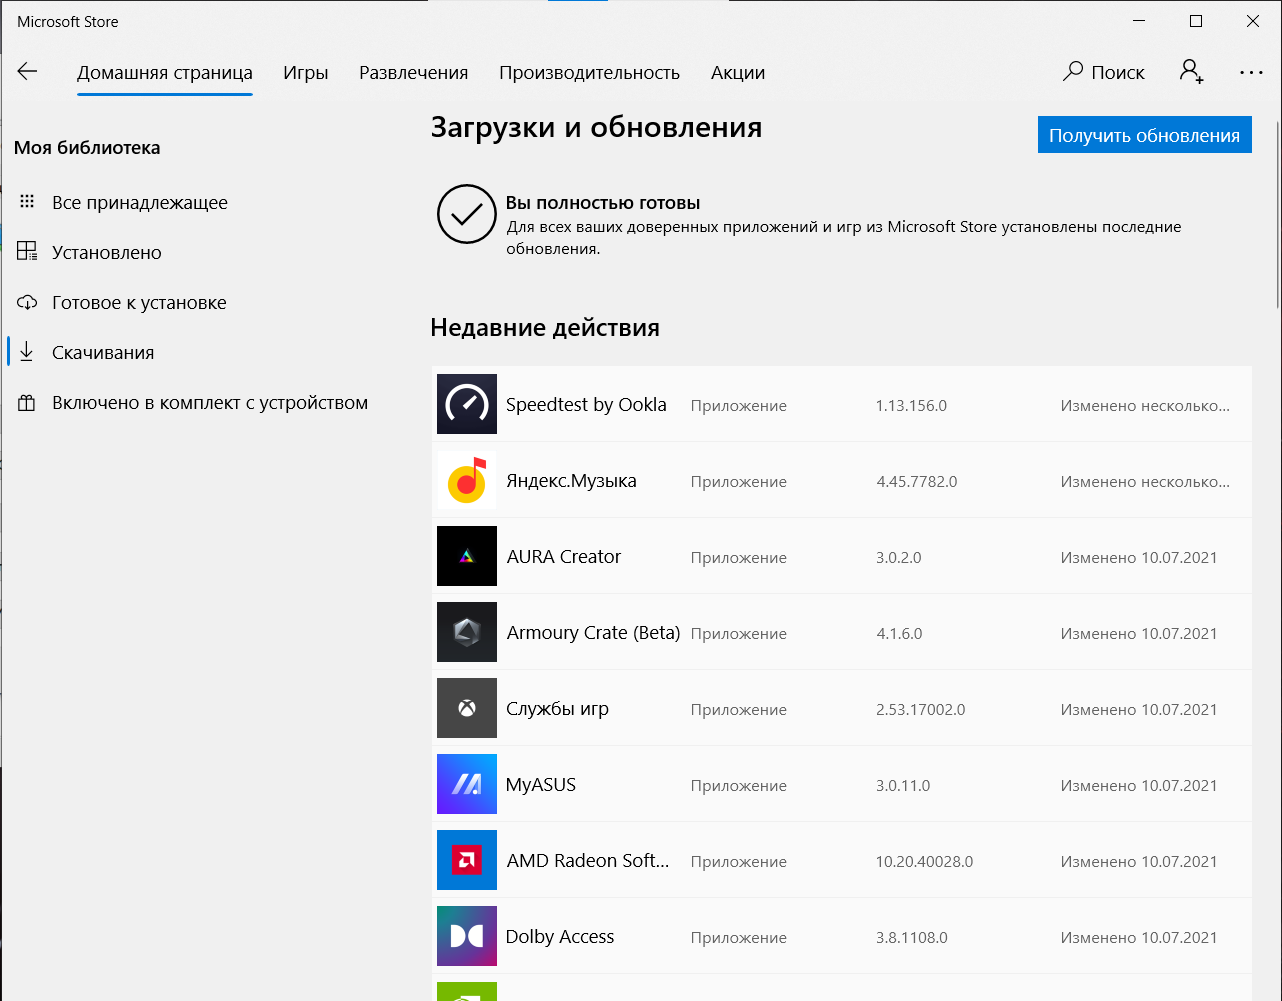Click Приложение type in the Dolby Access row

tap(739, 937)
